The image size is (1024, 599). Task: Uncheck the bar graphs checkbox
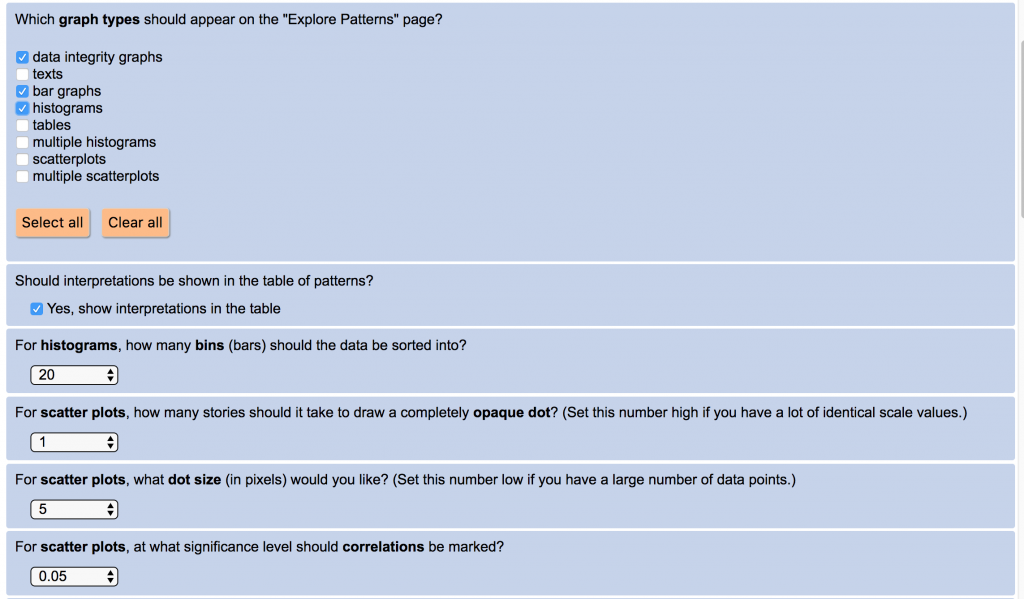coord(23,91)
